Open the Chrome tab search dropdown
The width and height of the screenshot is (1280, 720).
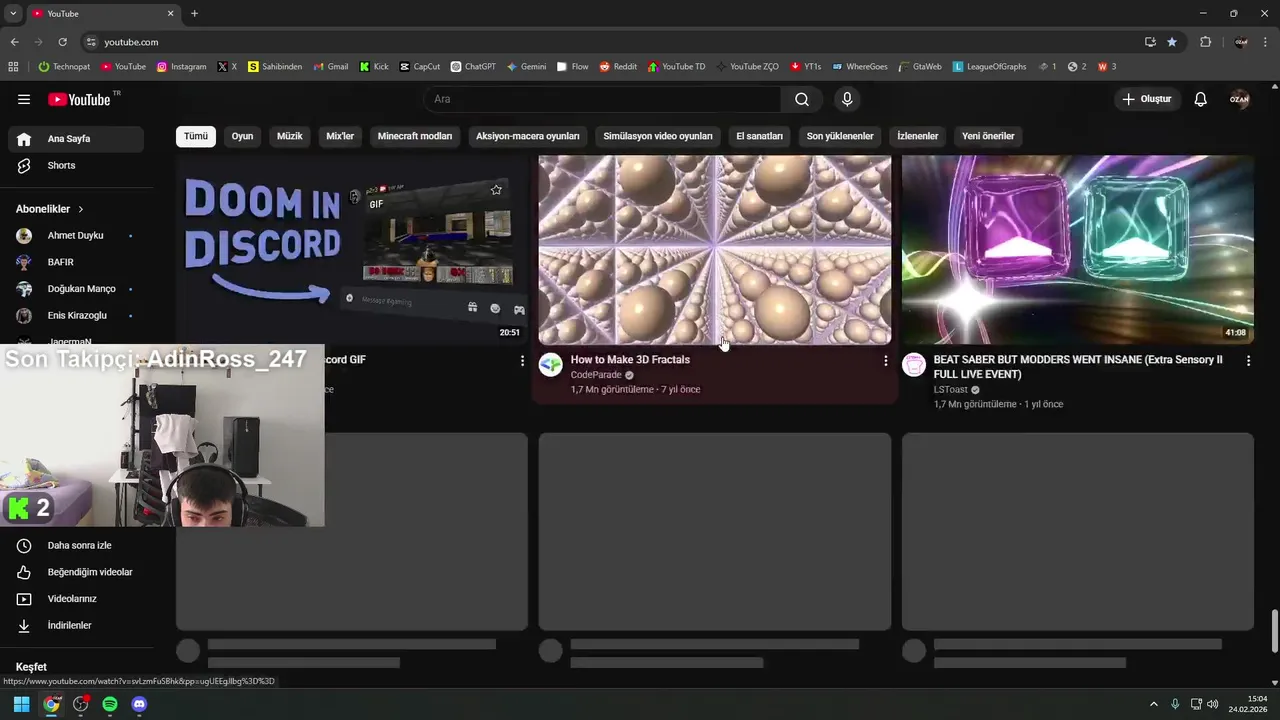(13, 13)
